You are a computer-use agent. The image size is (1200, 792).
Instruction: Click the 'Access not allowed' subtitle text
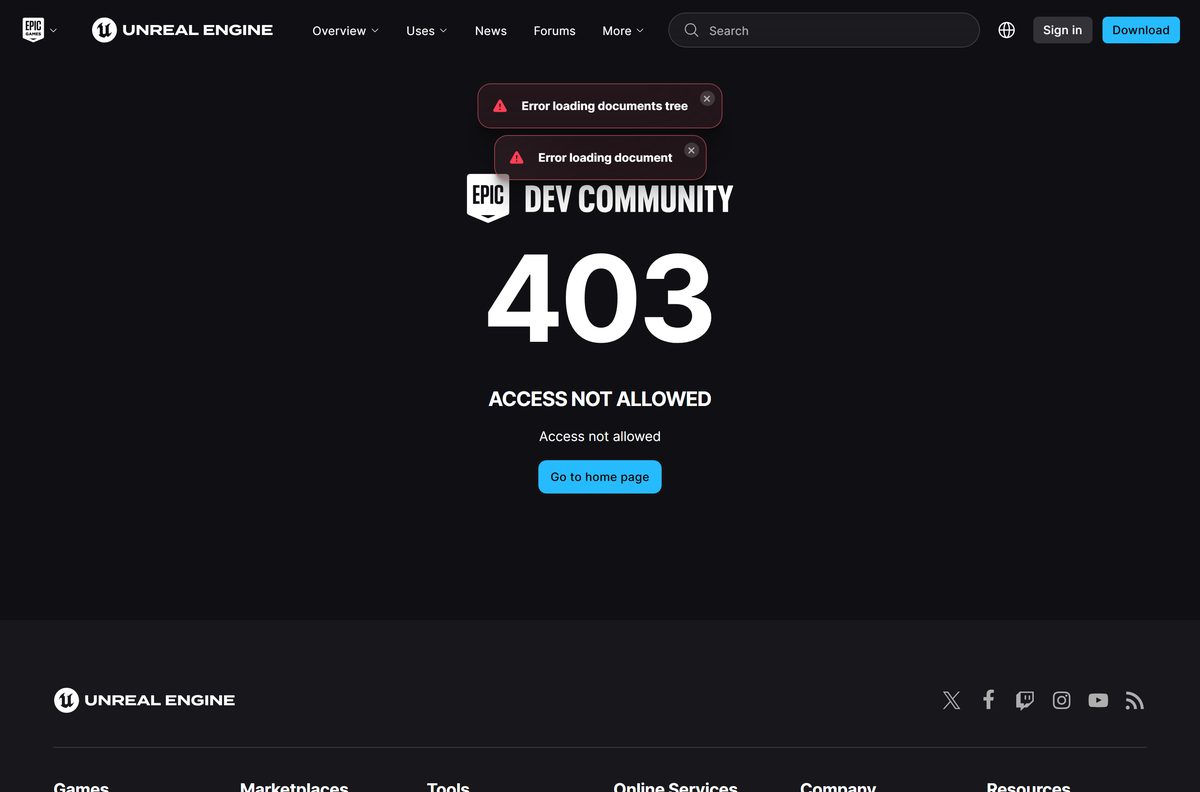click(600, 436)
